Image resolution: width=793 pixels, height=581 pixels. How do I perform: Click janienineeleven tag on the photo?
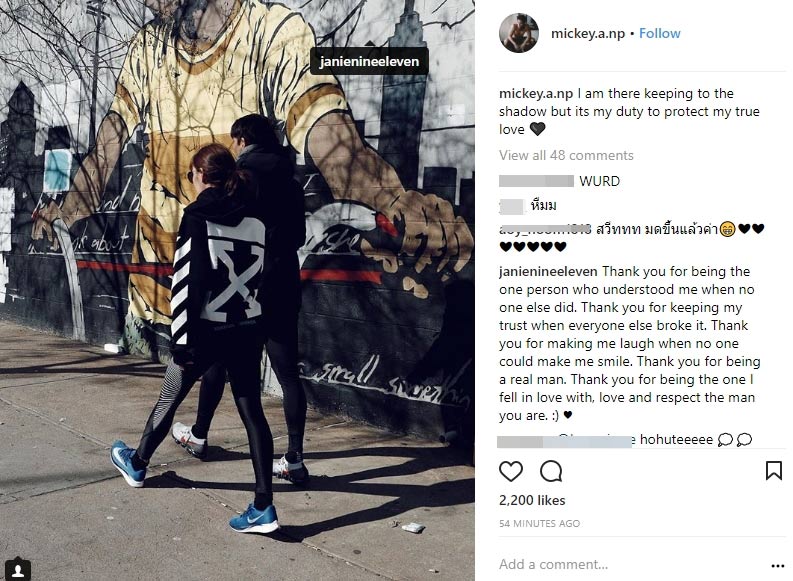(369, 61)
